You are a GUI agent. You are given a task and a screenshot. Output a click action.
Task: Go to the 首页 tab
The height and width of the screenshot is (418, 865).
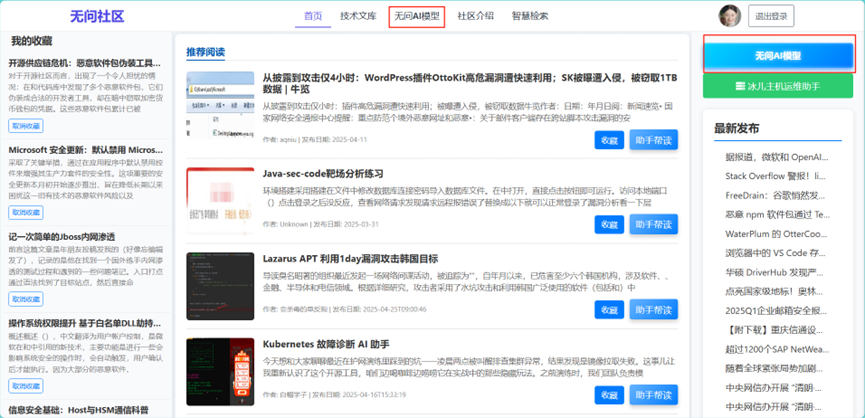coord(313,16)
